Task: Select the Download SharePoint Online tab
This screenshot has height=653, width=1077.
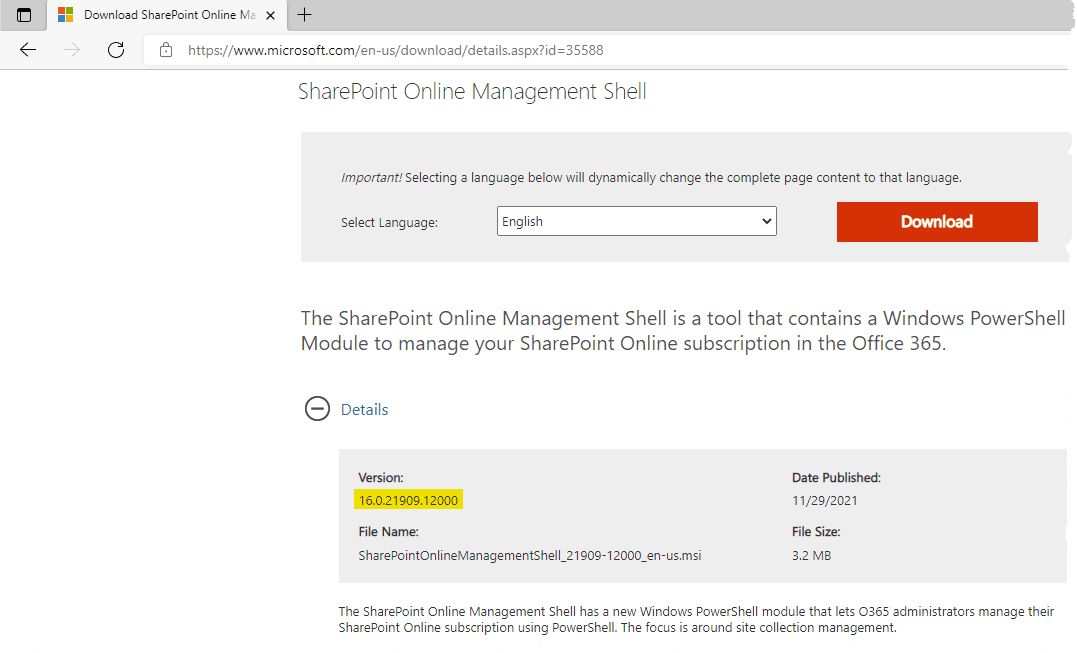Action: click(x=167, y=15)
